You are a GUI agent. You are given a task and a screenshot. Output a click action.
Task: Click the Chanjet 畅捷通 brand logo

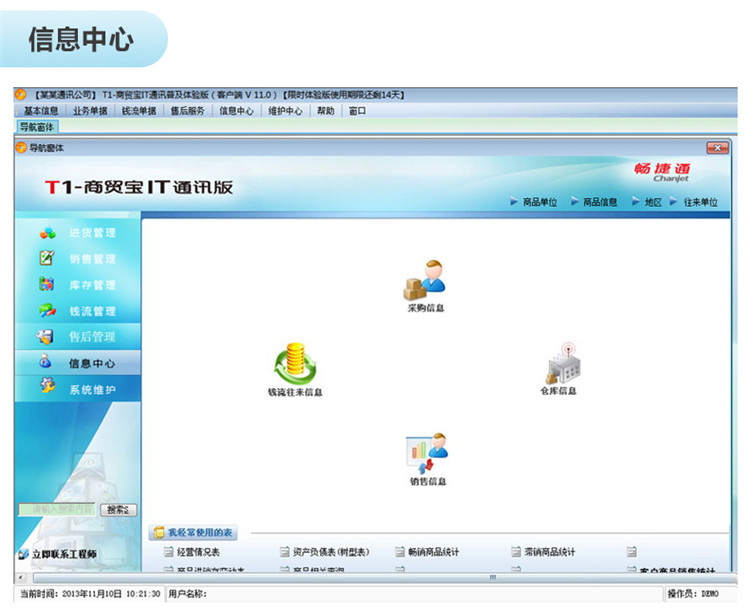tap(663, 172)
